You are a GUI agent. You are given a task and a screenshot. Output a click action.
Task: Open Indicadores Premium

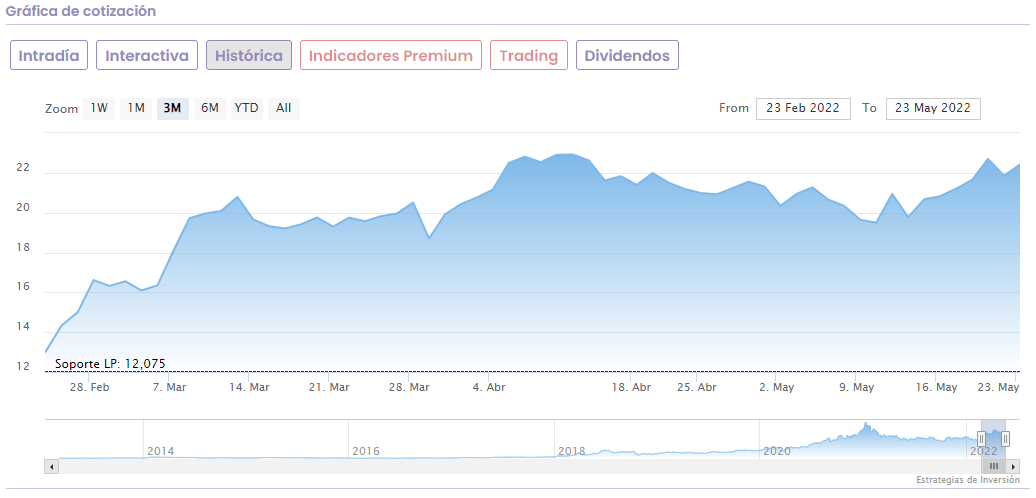391,55
